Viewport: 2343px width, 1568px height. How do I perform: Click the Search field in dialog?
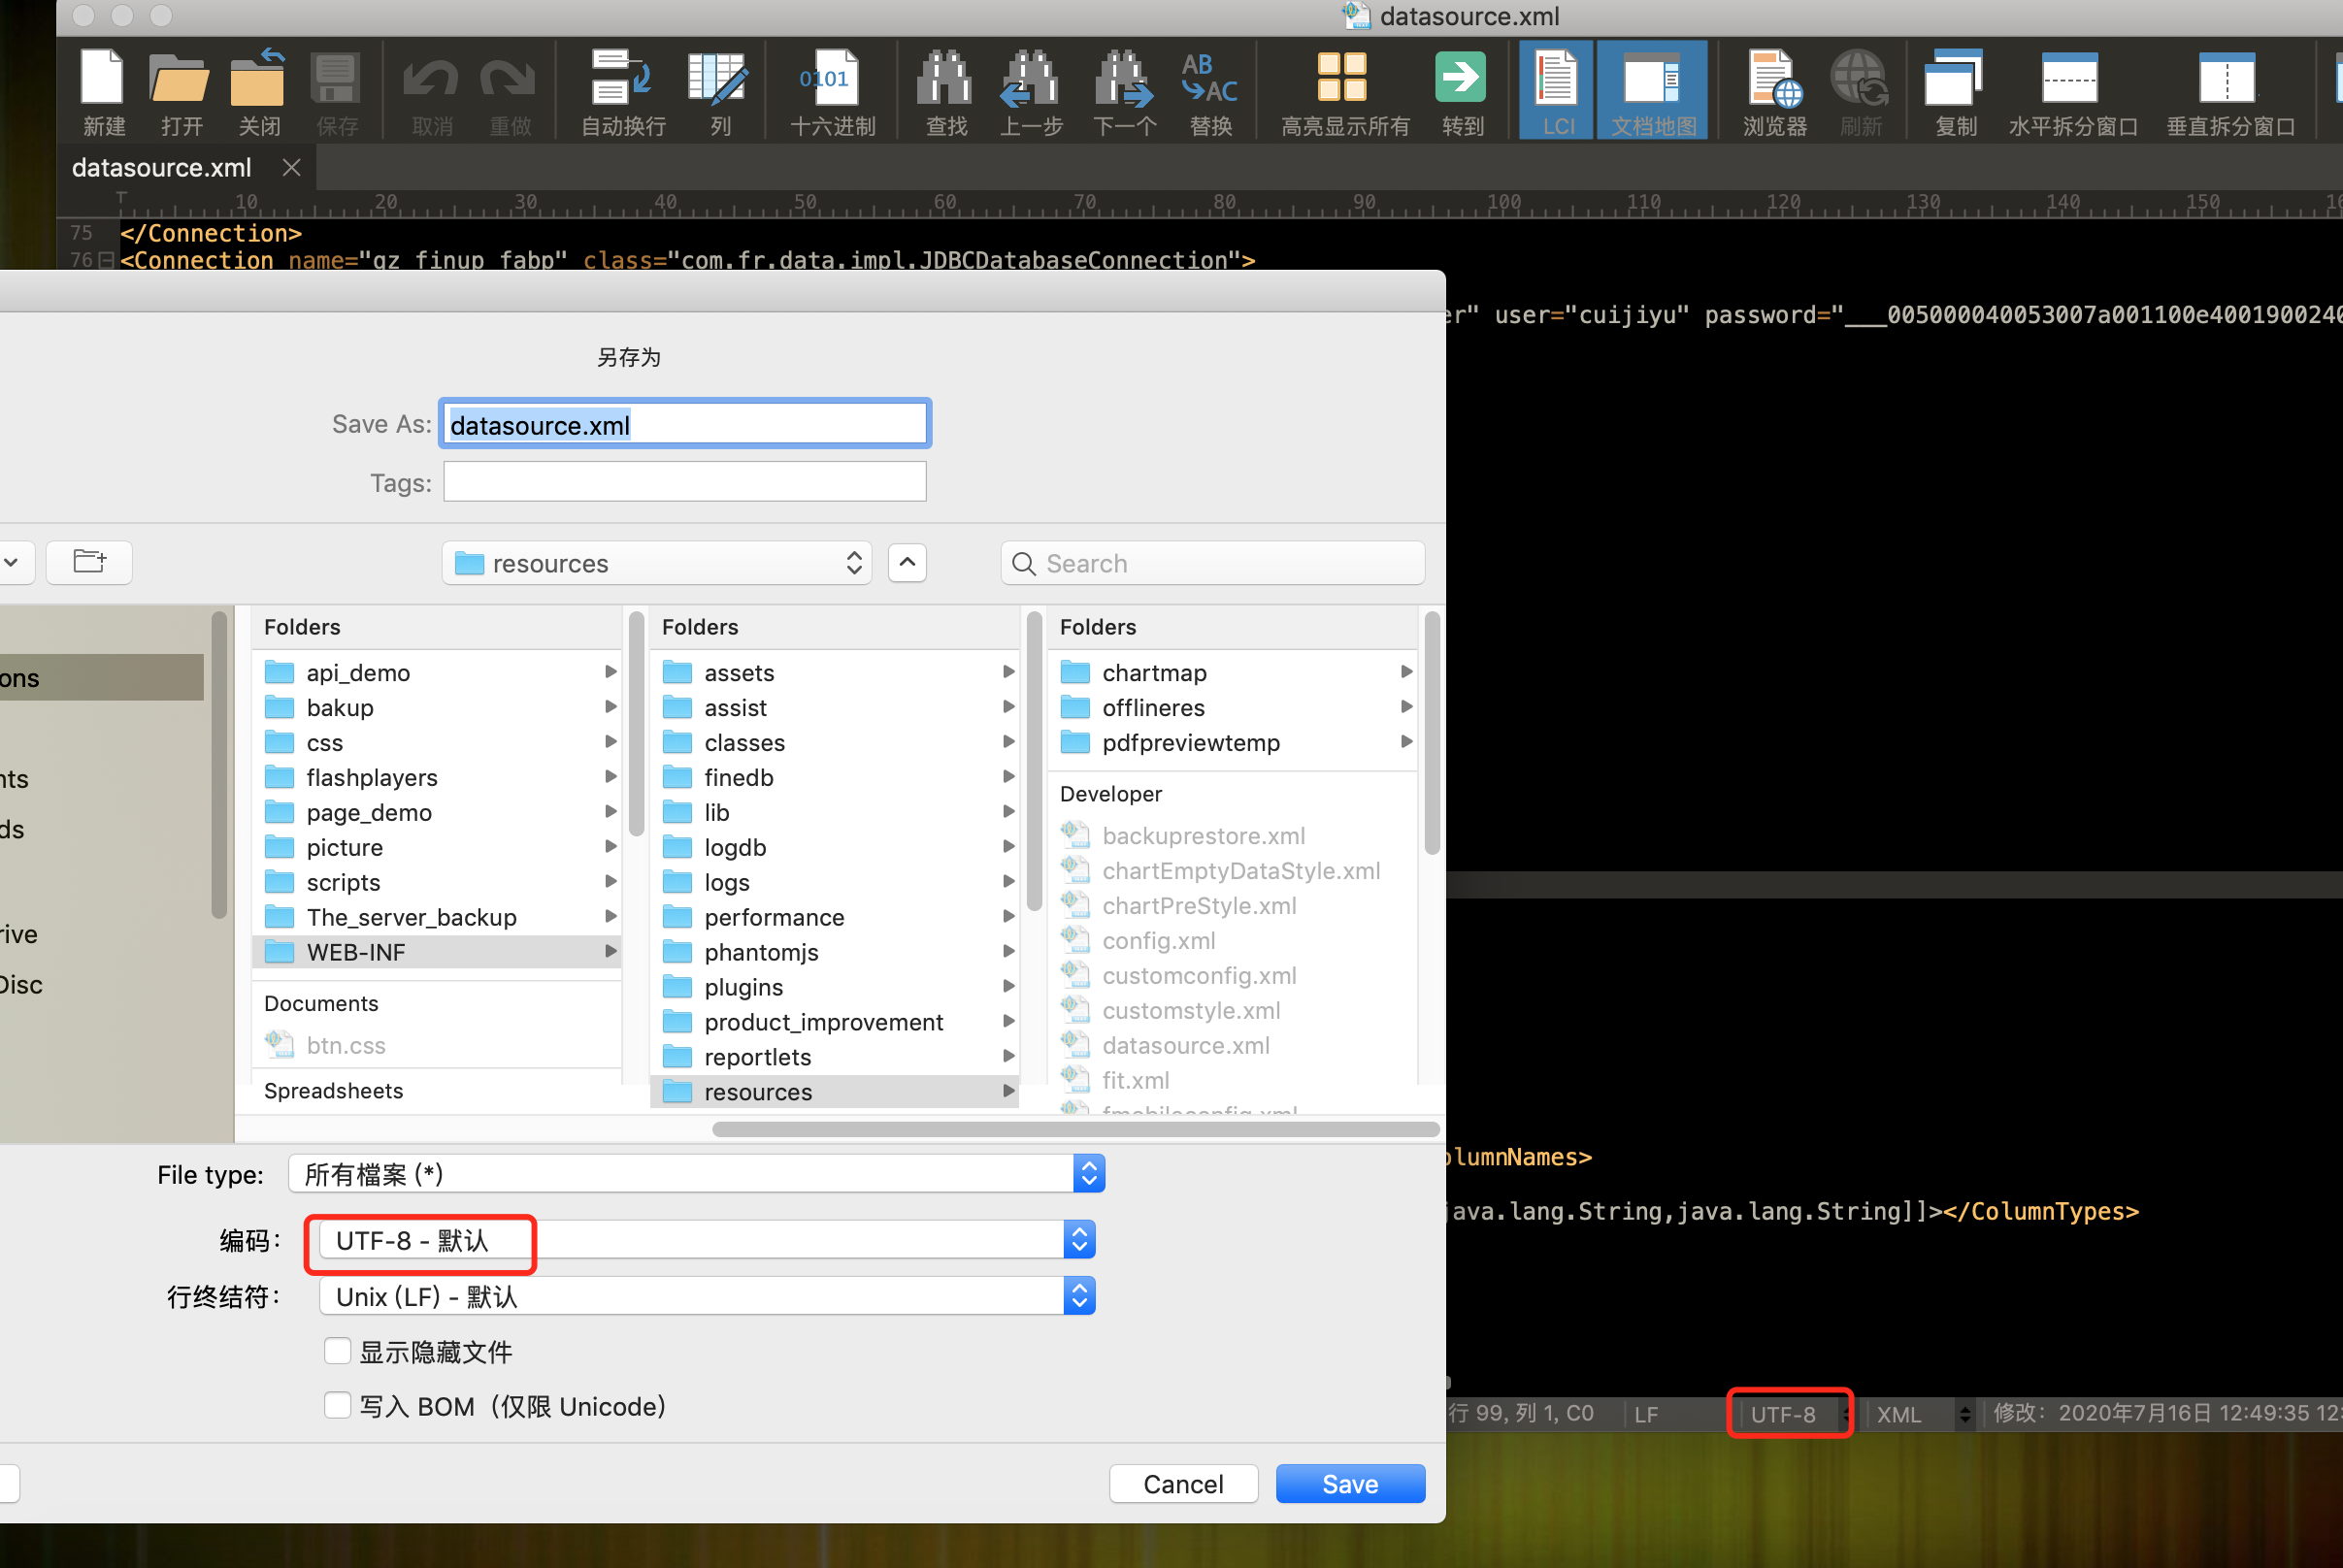[1212, 563]
